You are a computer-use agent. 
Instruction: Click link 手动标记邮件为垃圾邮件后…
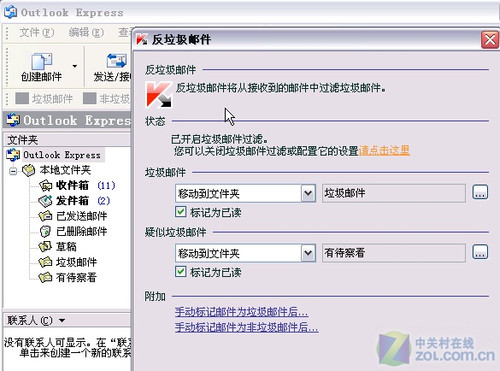tap(241, 312)
